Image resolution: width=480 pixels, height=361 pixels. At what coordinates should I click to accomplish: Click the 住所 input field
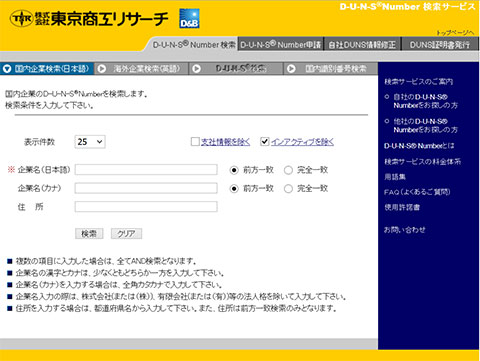146,207
